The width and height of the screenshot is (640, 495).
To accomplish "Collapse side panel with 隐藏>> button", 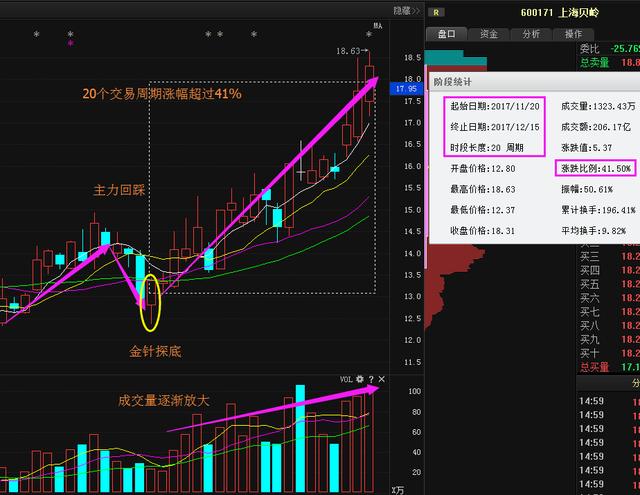I will [x=403, y=10].
